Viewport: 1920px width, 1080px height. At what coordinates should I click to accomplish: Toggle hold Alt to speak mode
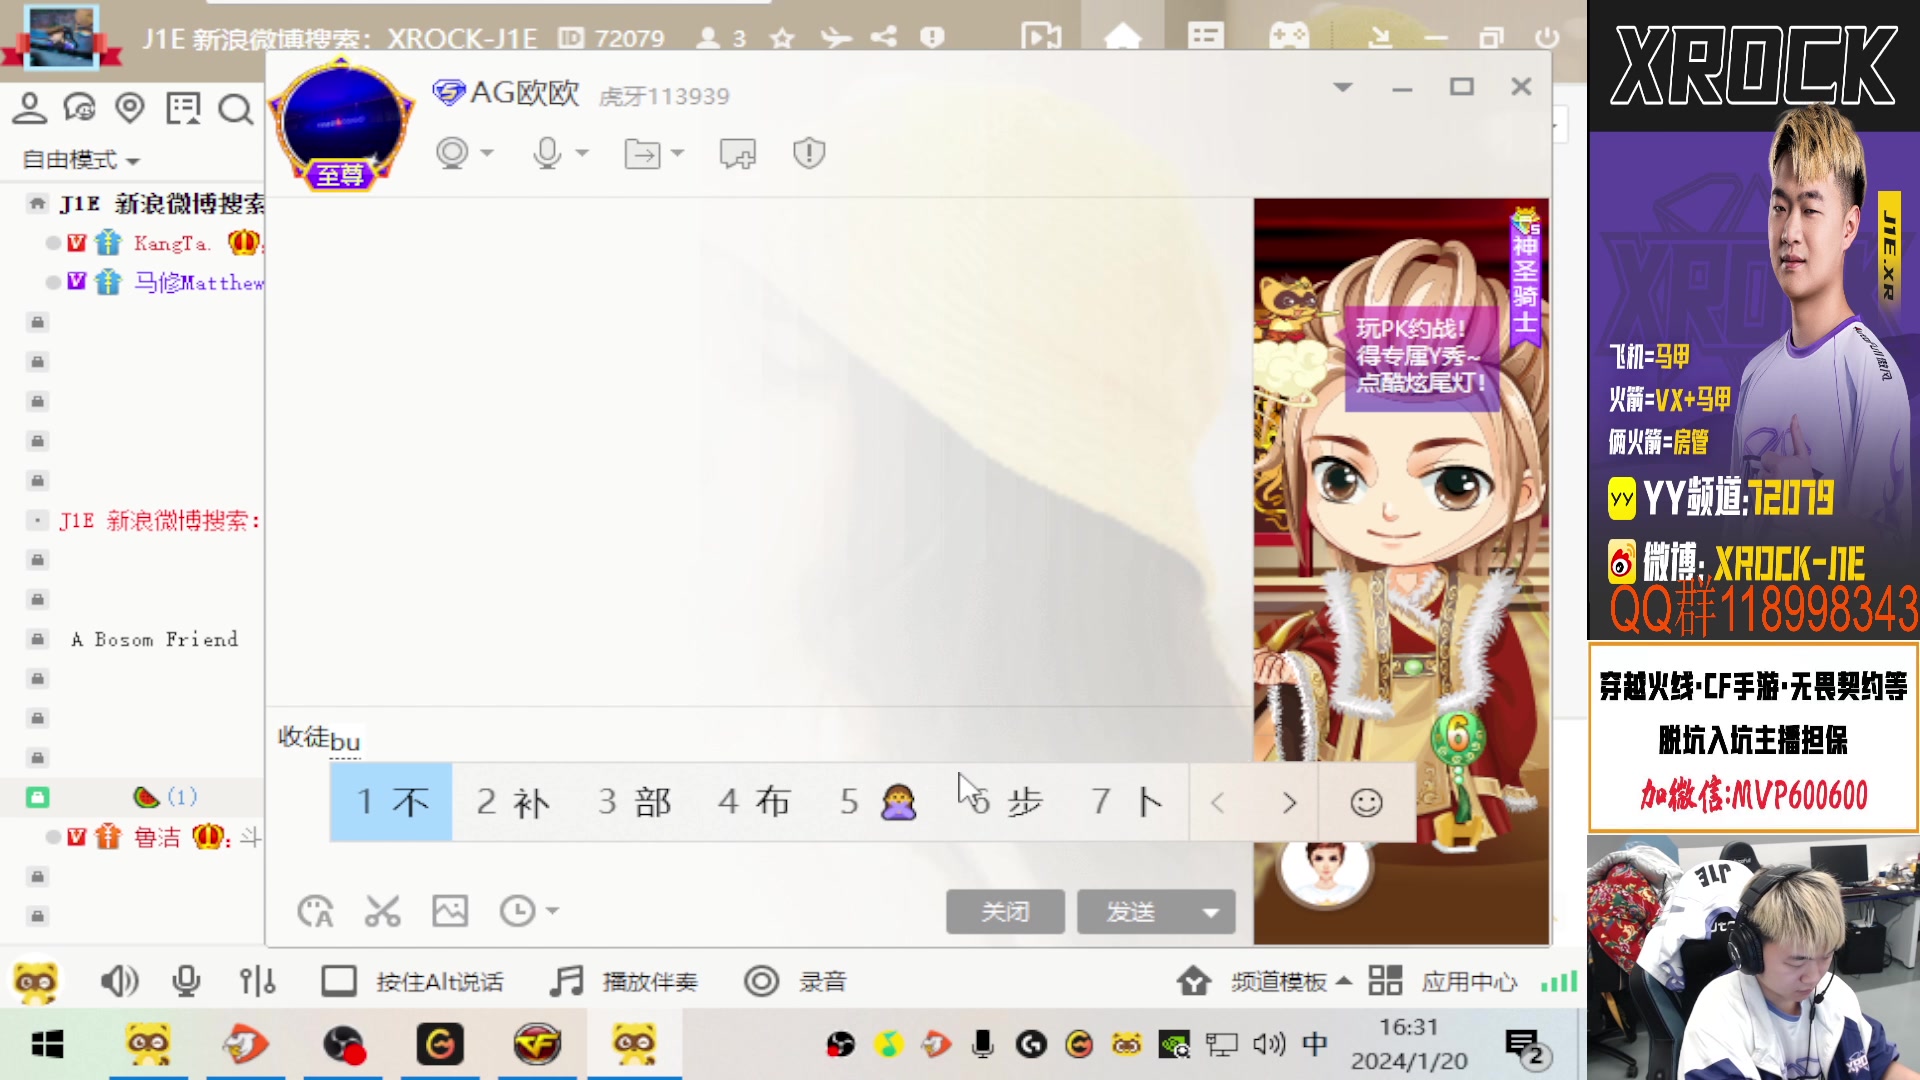(x=412, y=982)
